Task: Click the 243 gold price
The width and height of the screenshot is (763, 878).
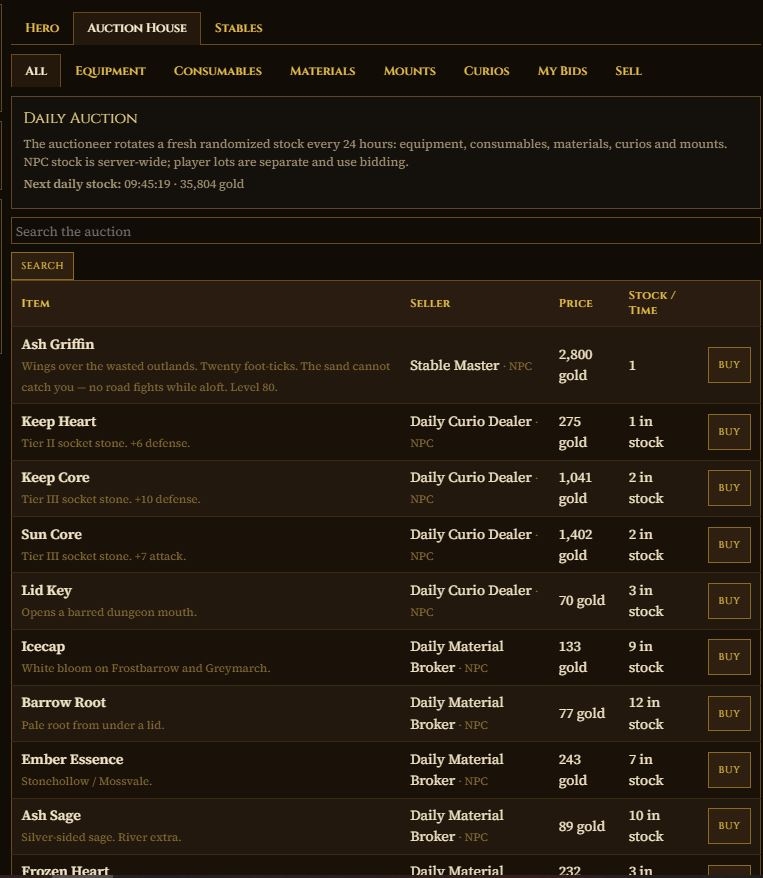Action: pos(573,770)
